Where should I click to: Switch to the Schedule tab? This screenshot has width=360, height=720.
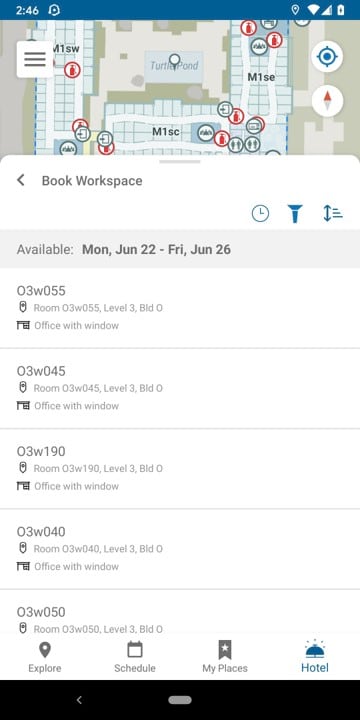click(135, 657)
